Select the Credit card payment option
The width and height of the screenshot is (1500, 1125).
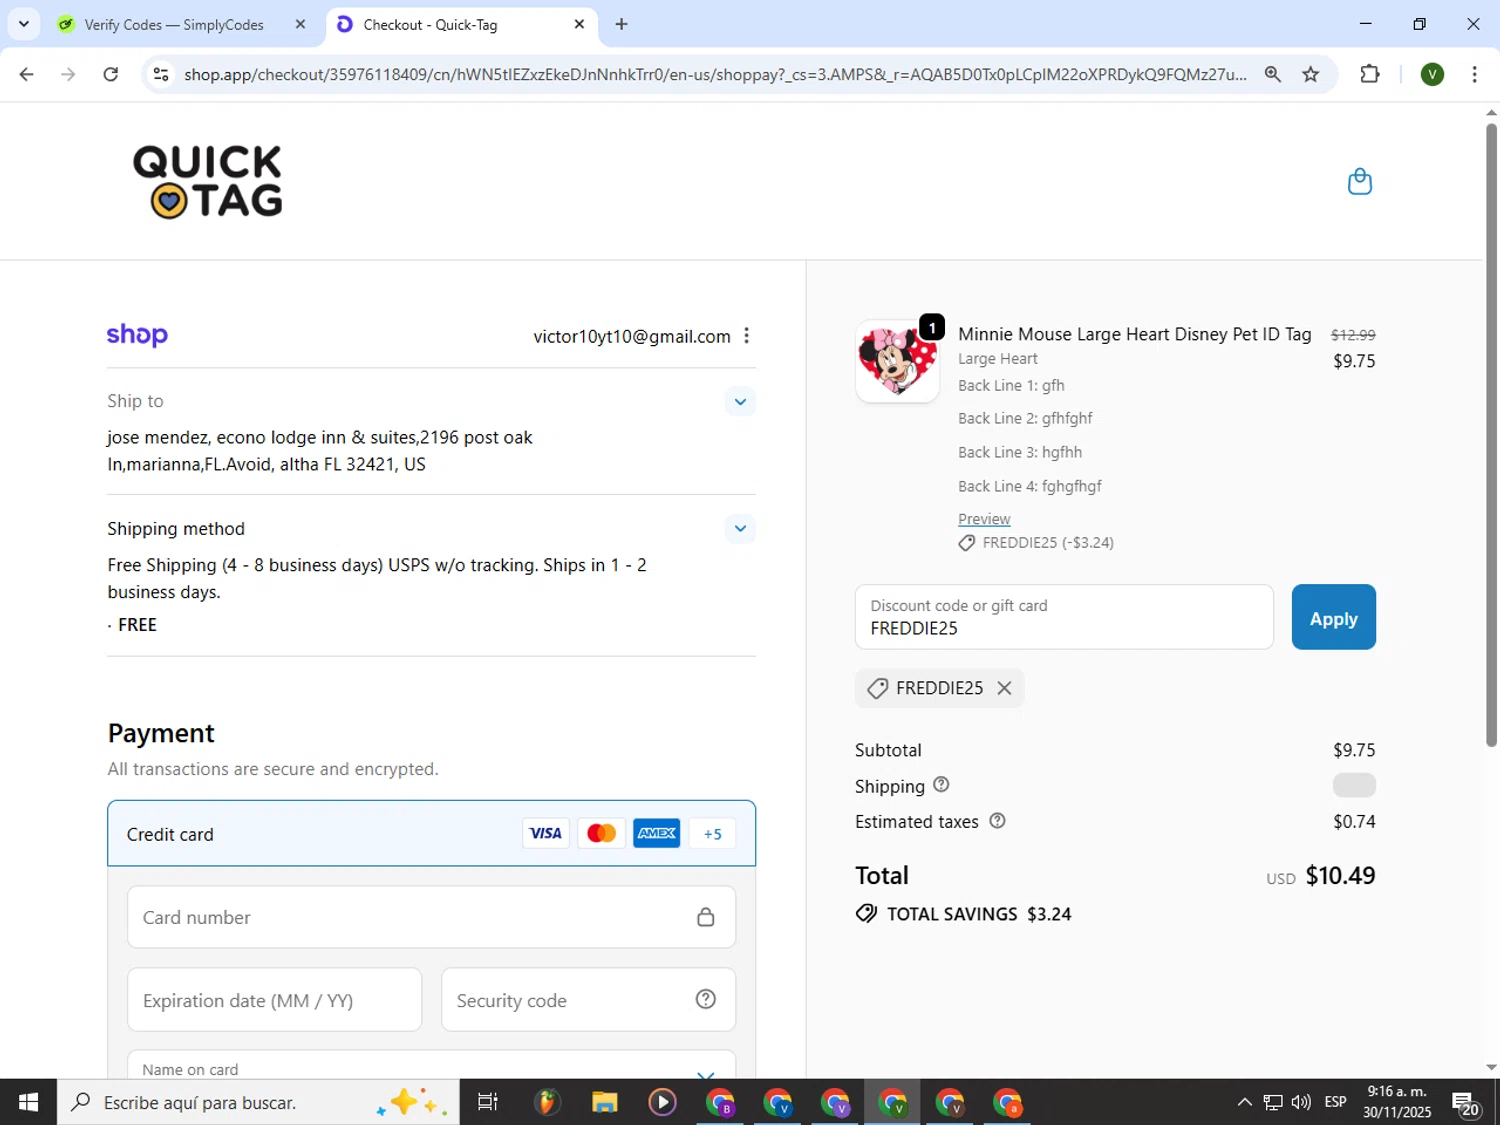click(432, 833)
